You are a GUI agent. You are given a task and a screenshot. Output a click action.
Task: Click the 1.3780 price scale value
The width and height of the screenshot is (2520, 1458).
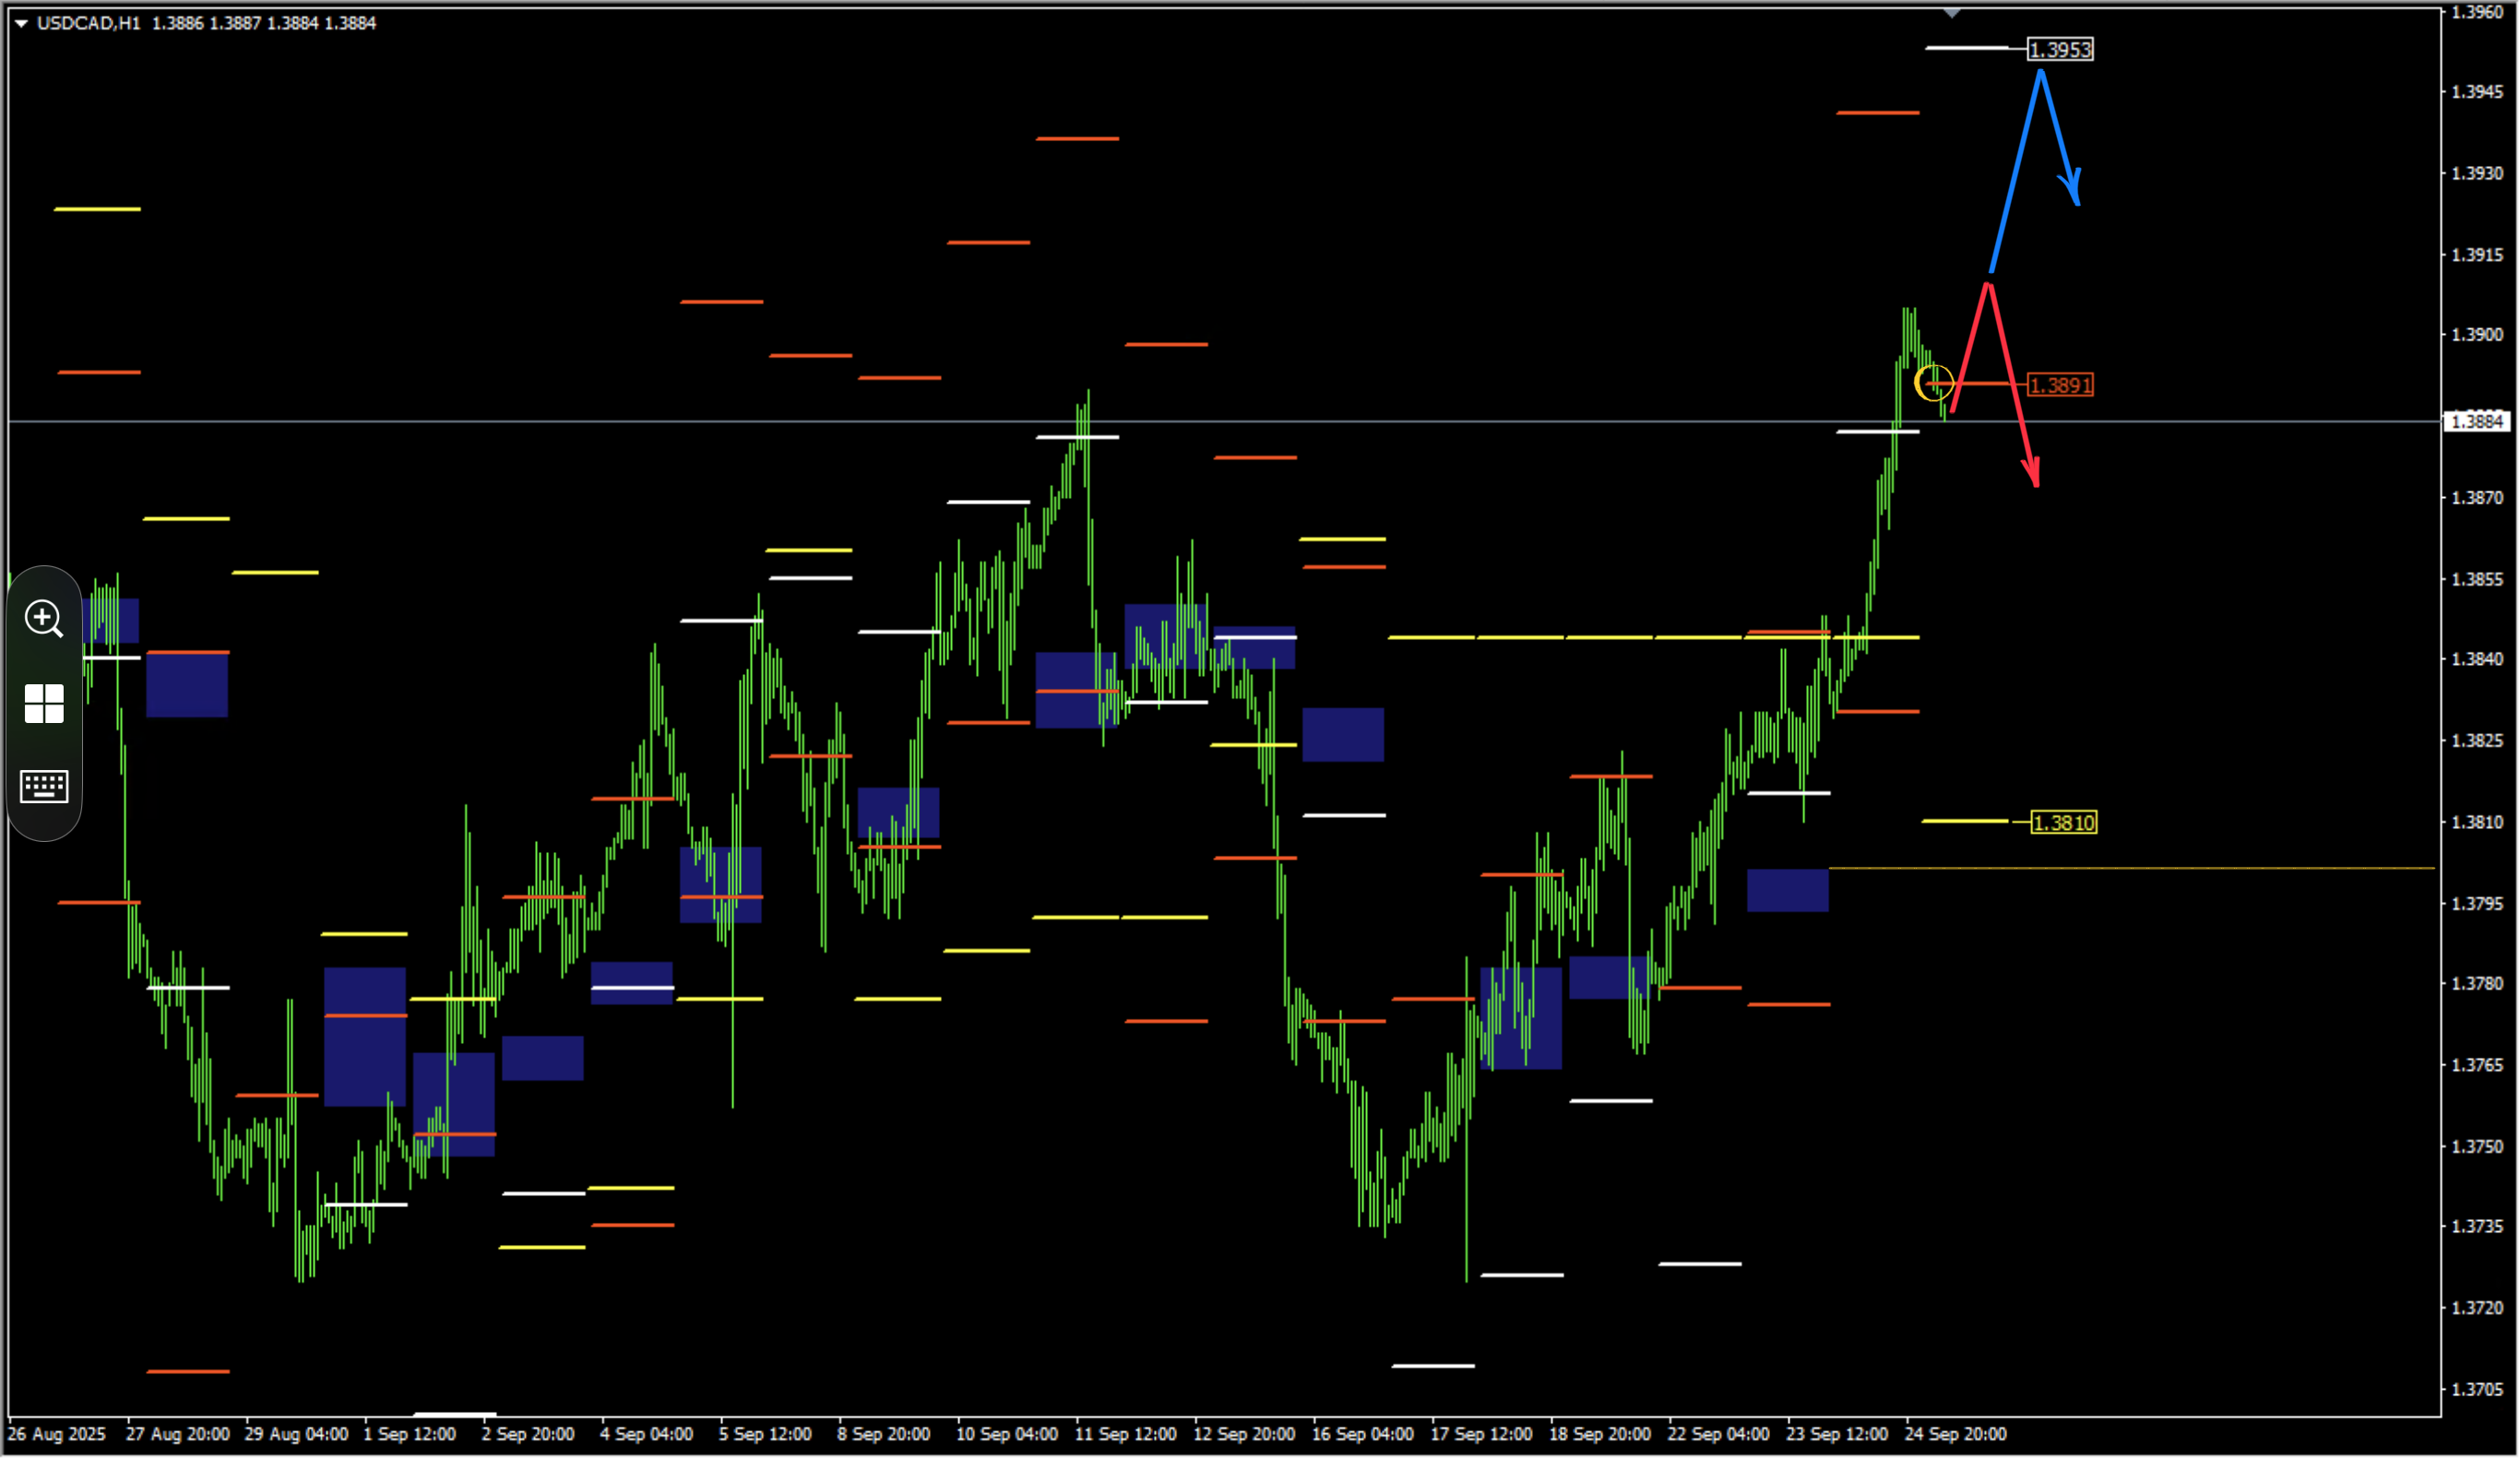pyautogui.click(x=2478, y=984)
